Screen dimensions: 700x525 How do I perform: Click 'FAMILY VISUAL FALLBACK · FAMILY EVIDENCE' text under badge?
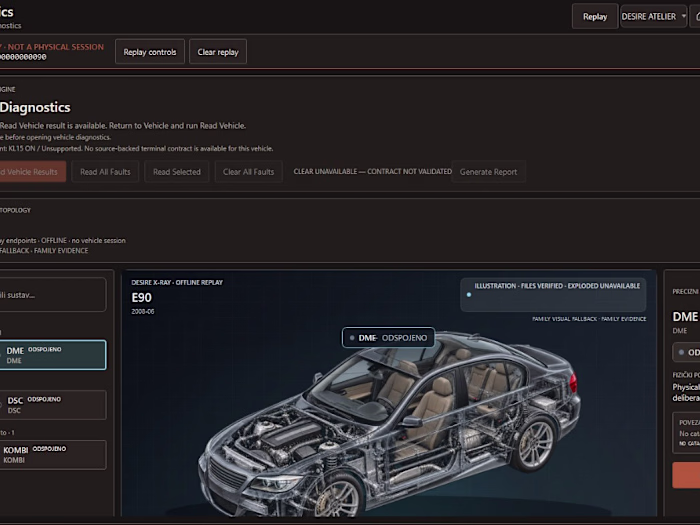coord(589,319)
